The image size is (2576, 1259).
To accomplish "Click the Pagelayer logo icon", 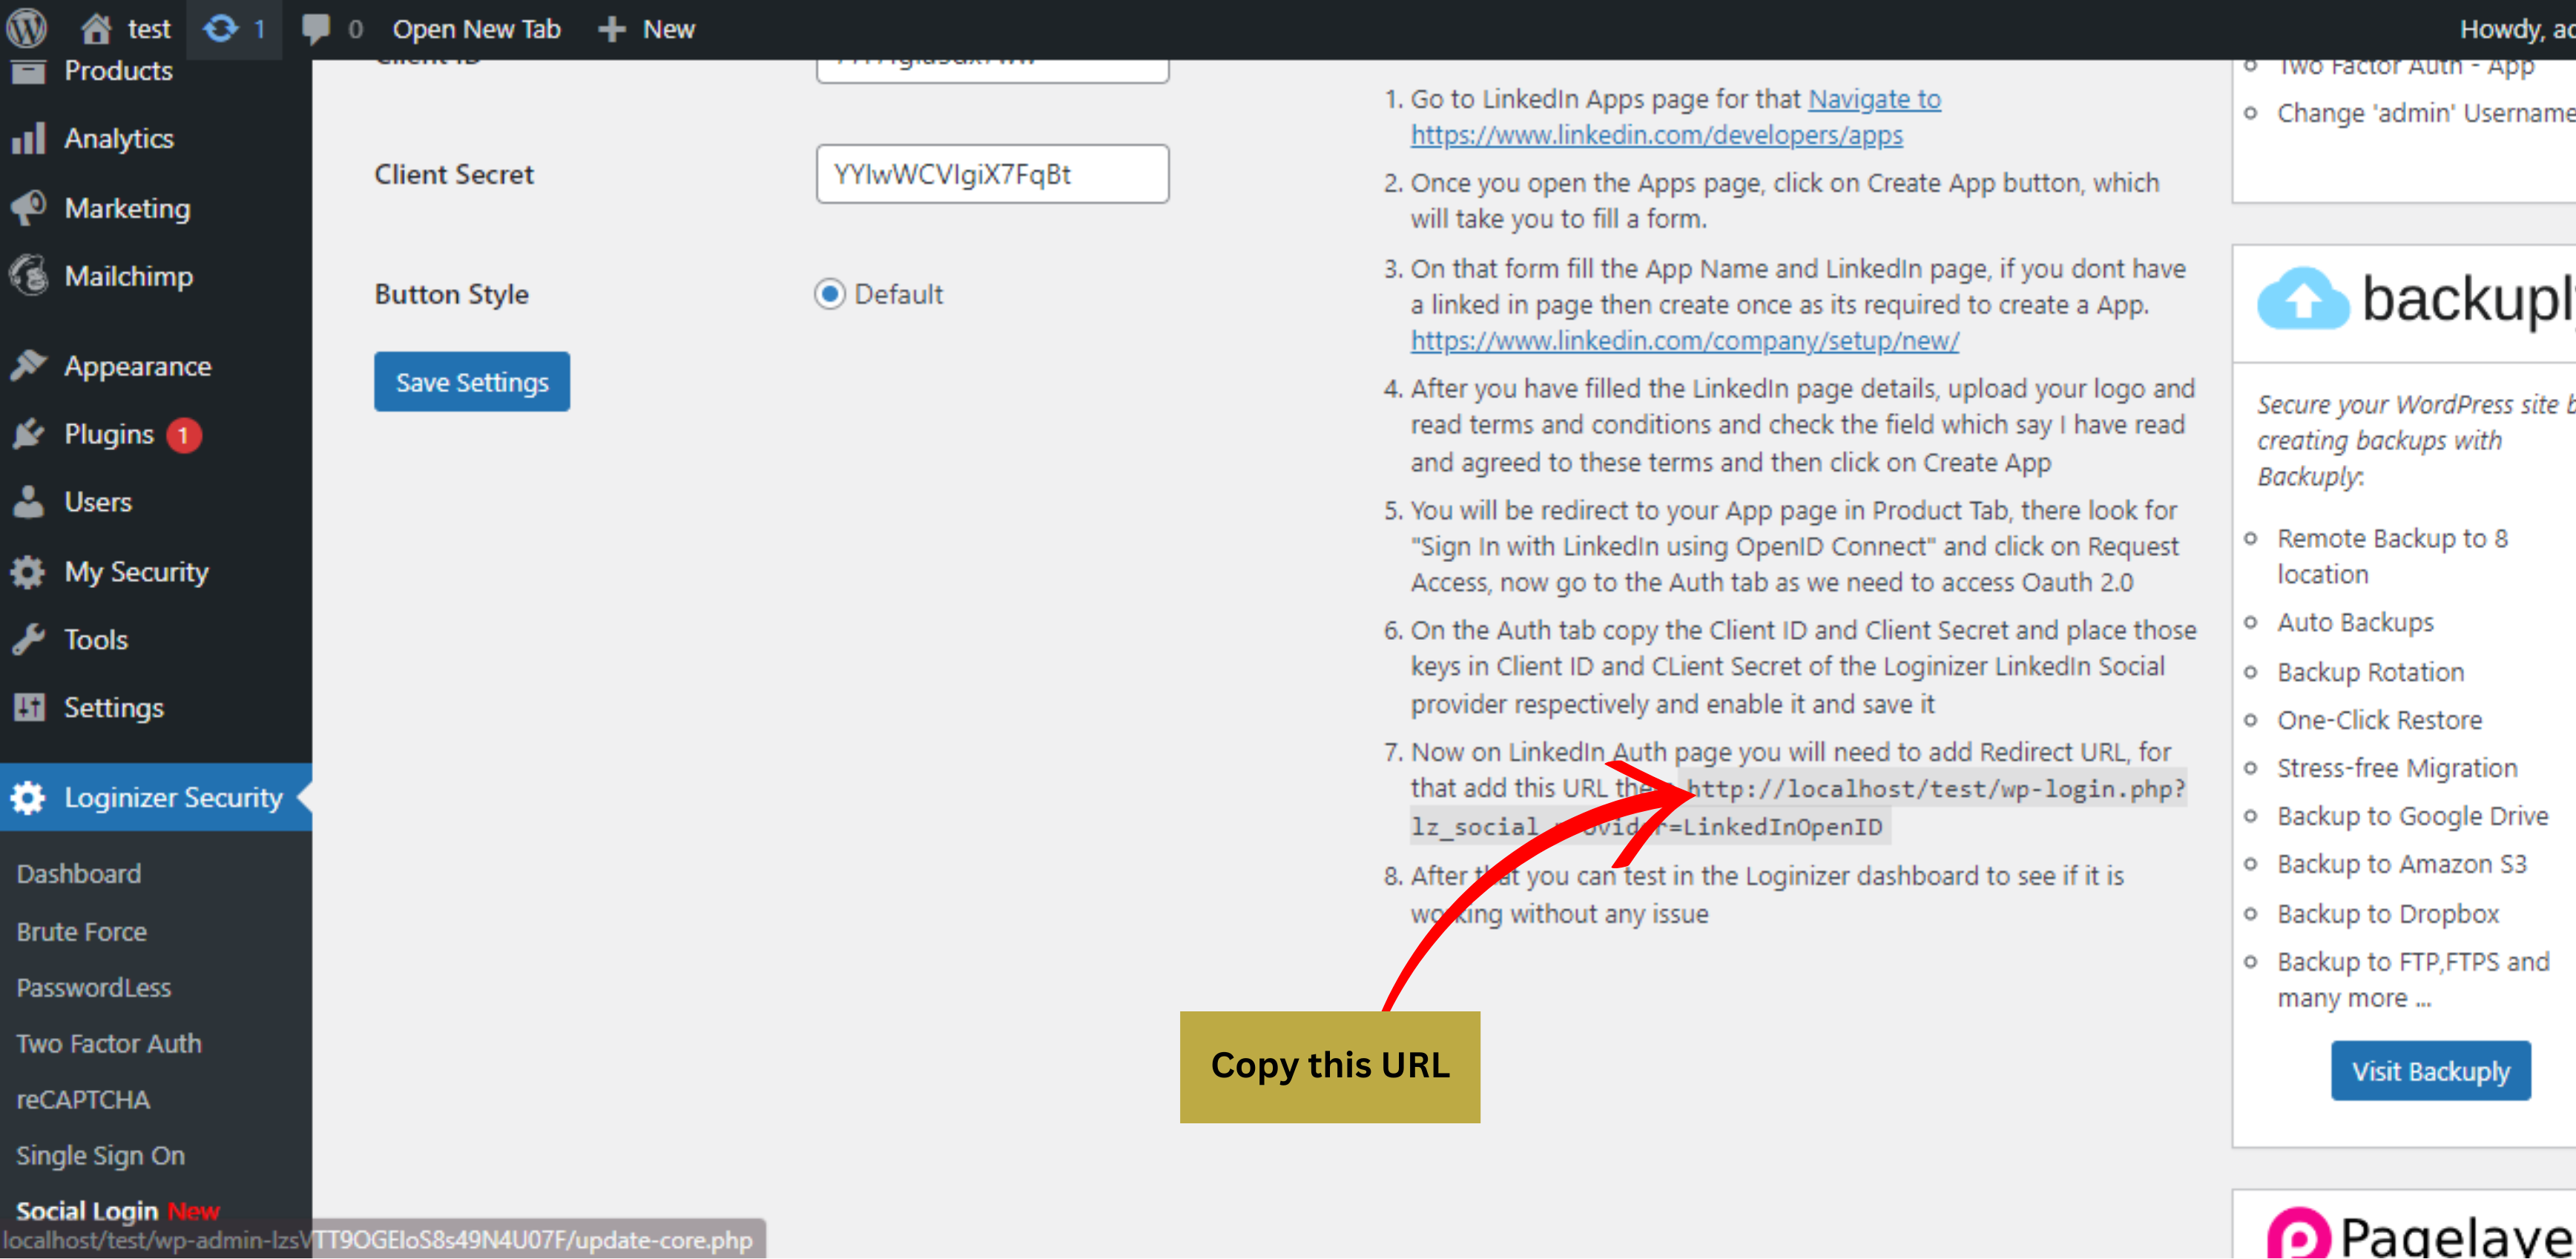I will (2299, 1234).
